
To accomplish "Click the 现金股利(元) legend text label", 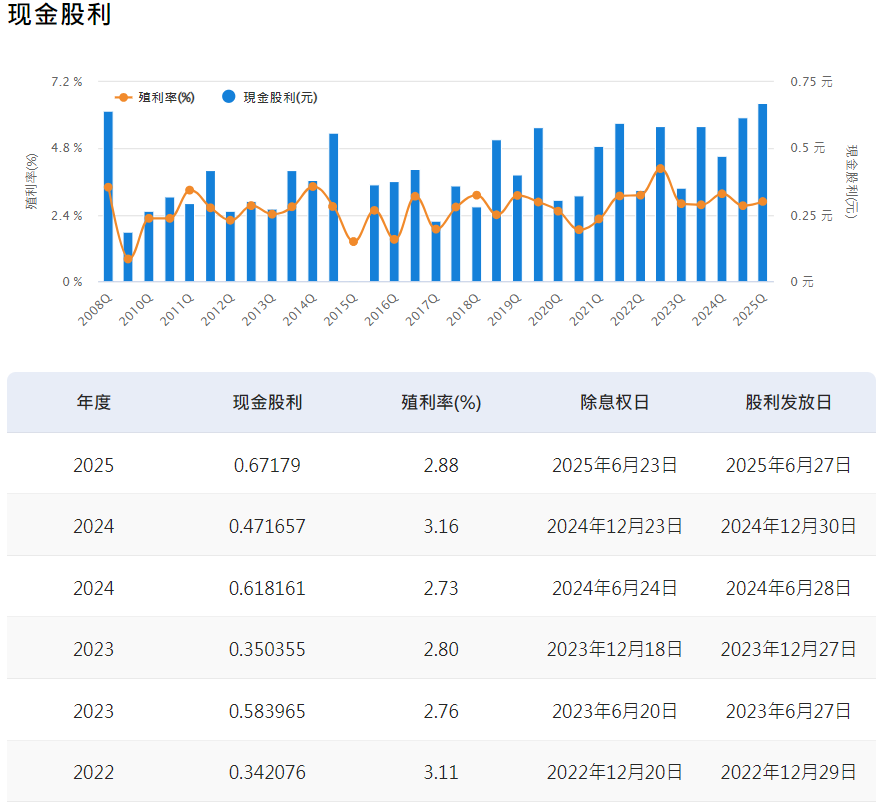I will 280,97.
